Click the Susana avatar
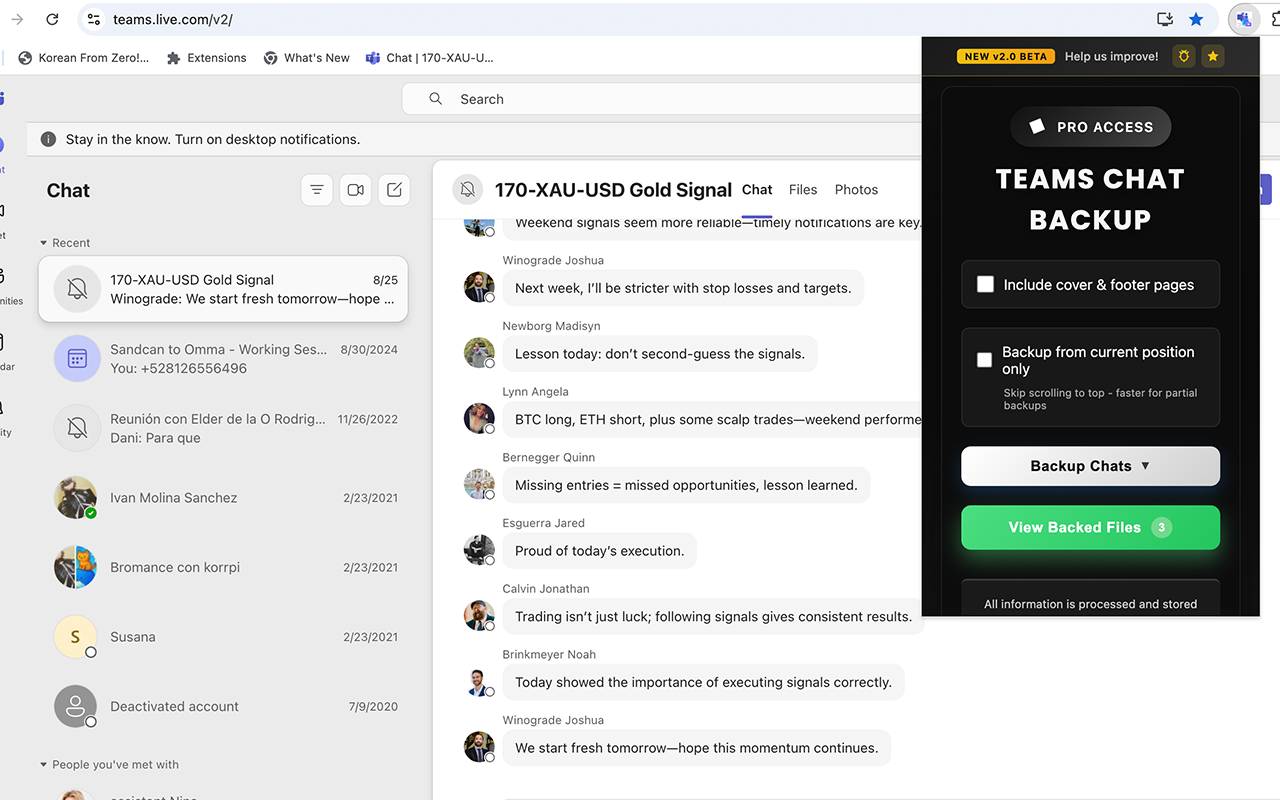 [75, 637]
